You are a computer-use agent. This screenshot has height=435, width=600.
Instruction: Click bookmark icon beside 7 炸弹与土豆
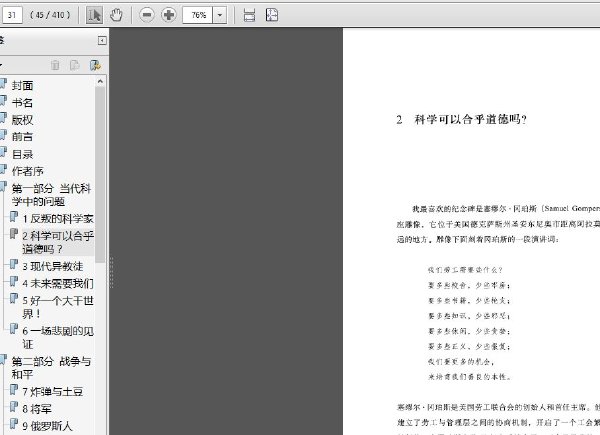[14, 389]
